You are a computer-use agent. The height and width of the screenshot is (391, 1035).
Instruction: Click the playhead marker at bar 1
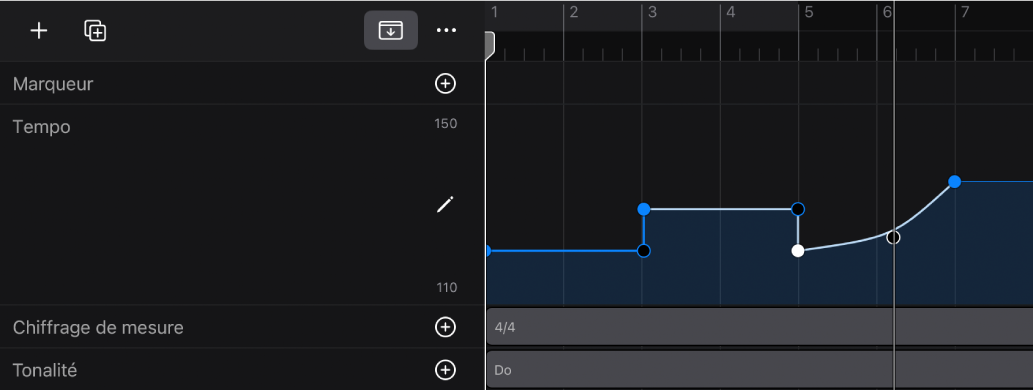click(490, 45)
